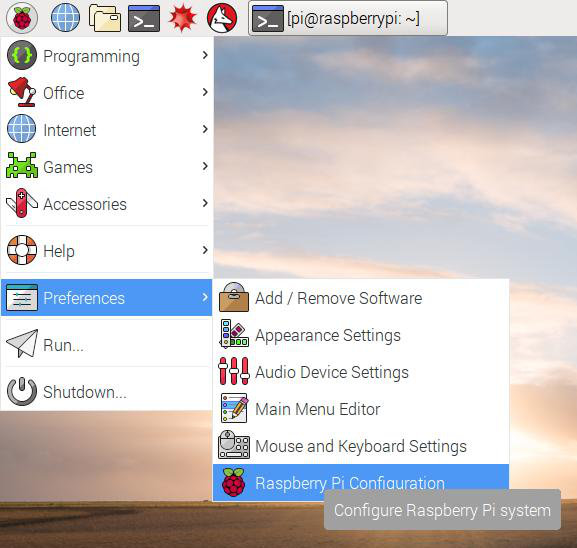Click the Audio Device Settings faders icon
Image resolution: width=577 pixels, height=548 pixels.
coord(234,371)
